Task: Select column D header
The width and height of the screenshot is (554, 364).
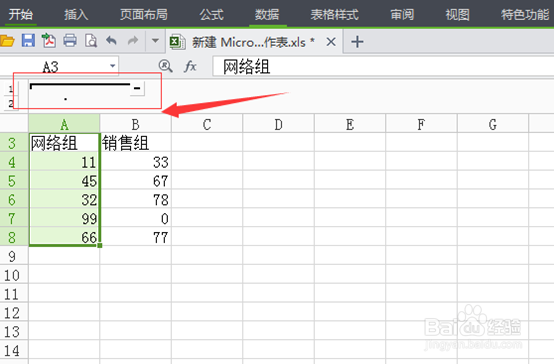Action: (x=278, y=124)
